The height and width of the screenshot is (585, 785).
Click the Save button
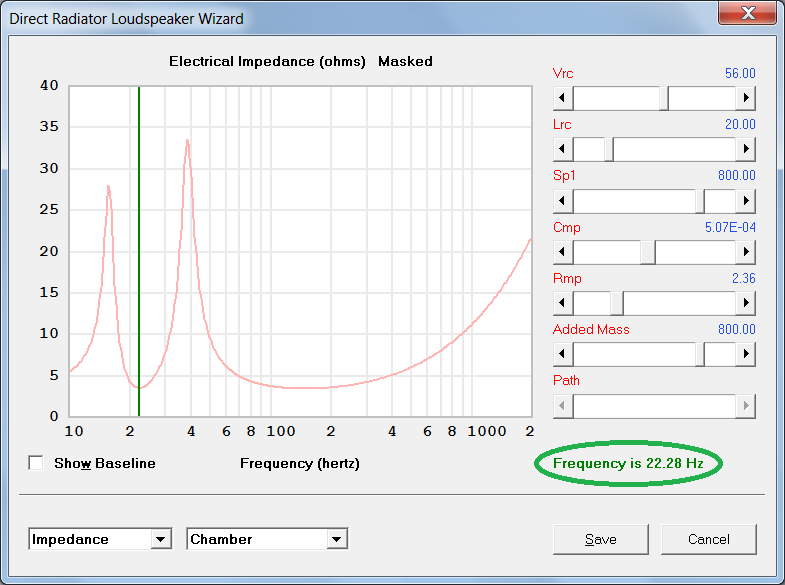pyautogui.click(x=601, y=539)
